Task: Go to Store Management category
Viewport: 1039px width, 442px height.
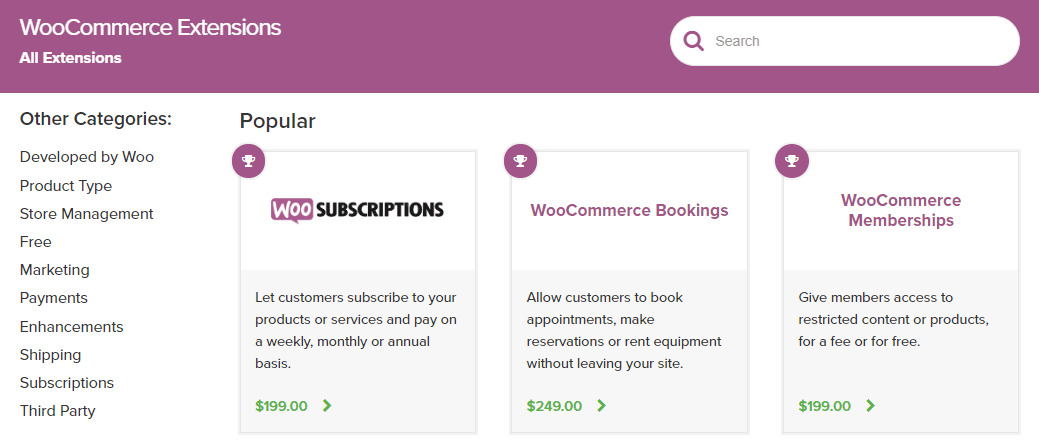Action: pyautogui.click(x=87, y=214)
